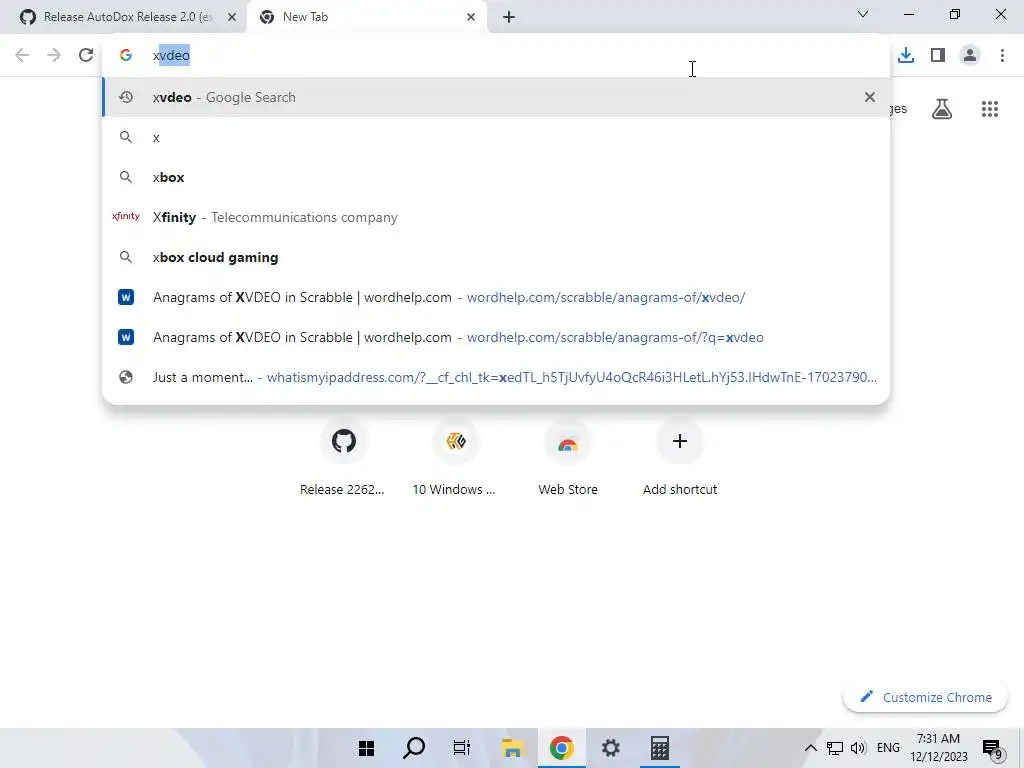This screenshot has height=768, width=1024.
Task: Choose the xbox cloud gaming suggestion
Action: pyautogui.click(x=496, y=257)
